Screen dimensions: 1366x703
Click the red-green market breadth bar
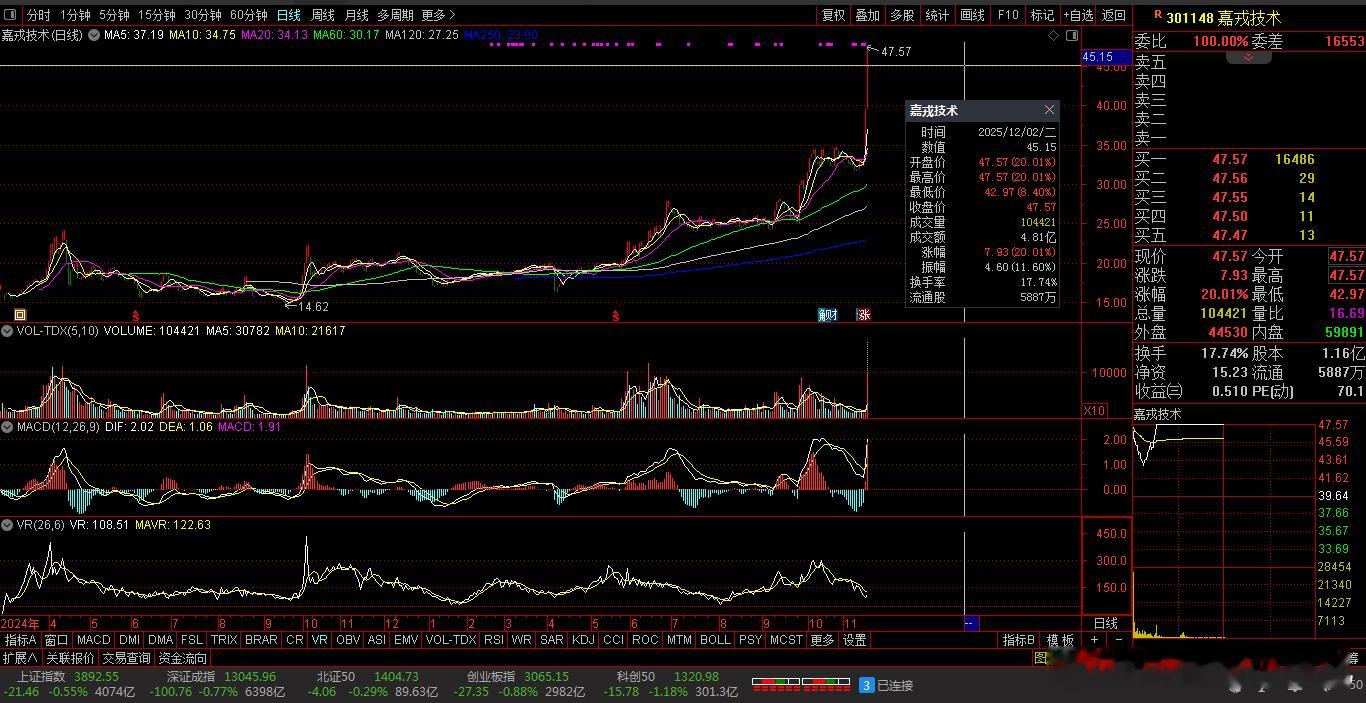click(800, 685)
